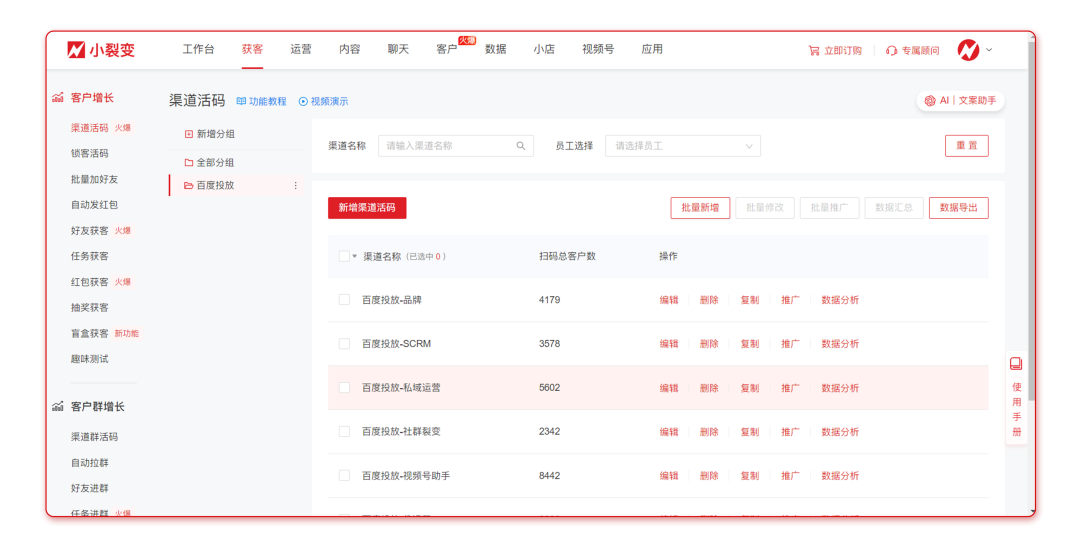
Task: Click the 小裂变 logo icon
Action: [76, 50]
